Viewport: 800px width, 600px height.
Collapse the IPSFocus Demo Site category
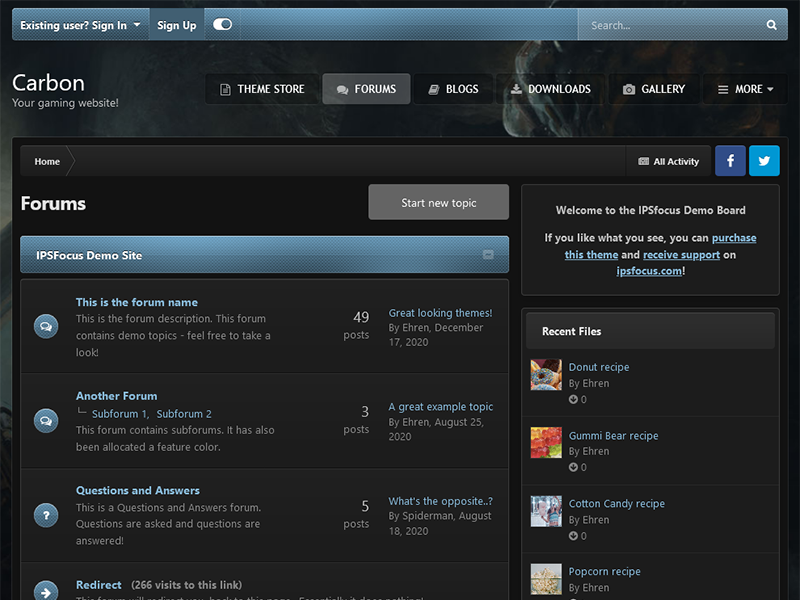(488, 255)
